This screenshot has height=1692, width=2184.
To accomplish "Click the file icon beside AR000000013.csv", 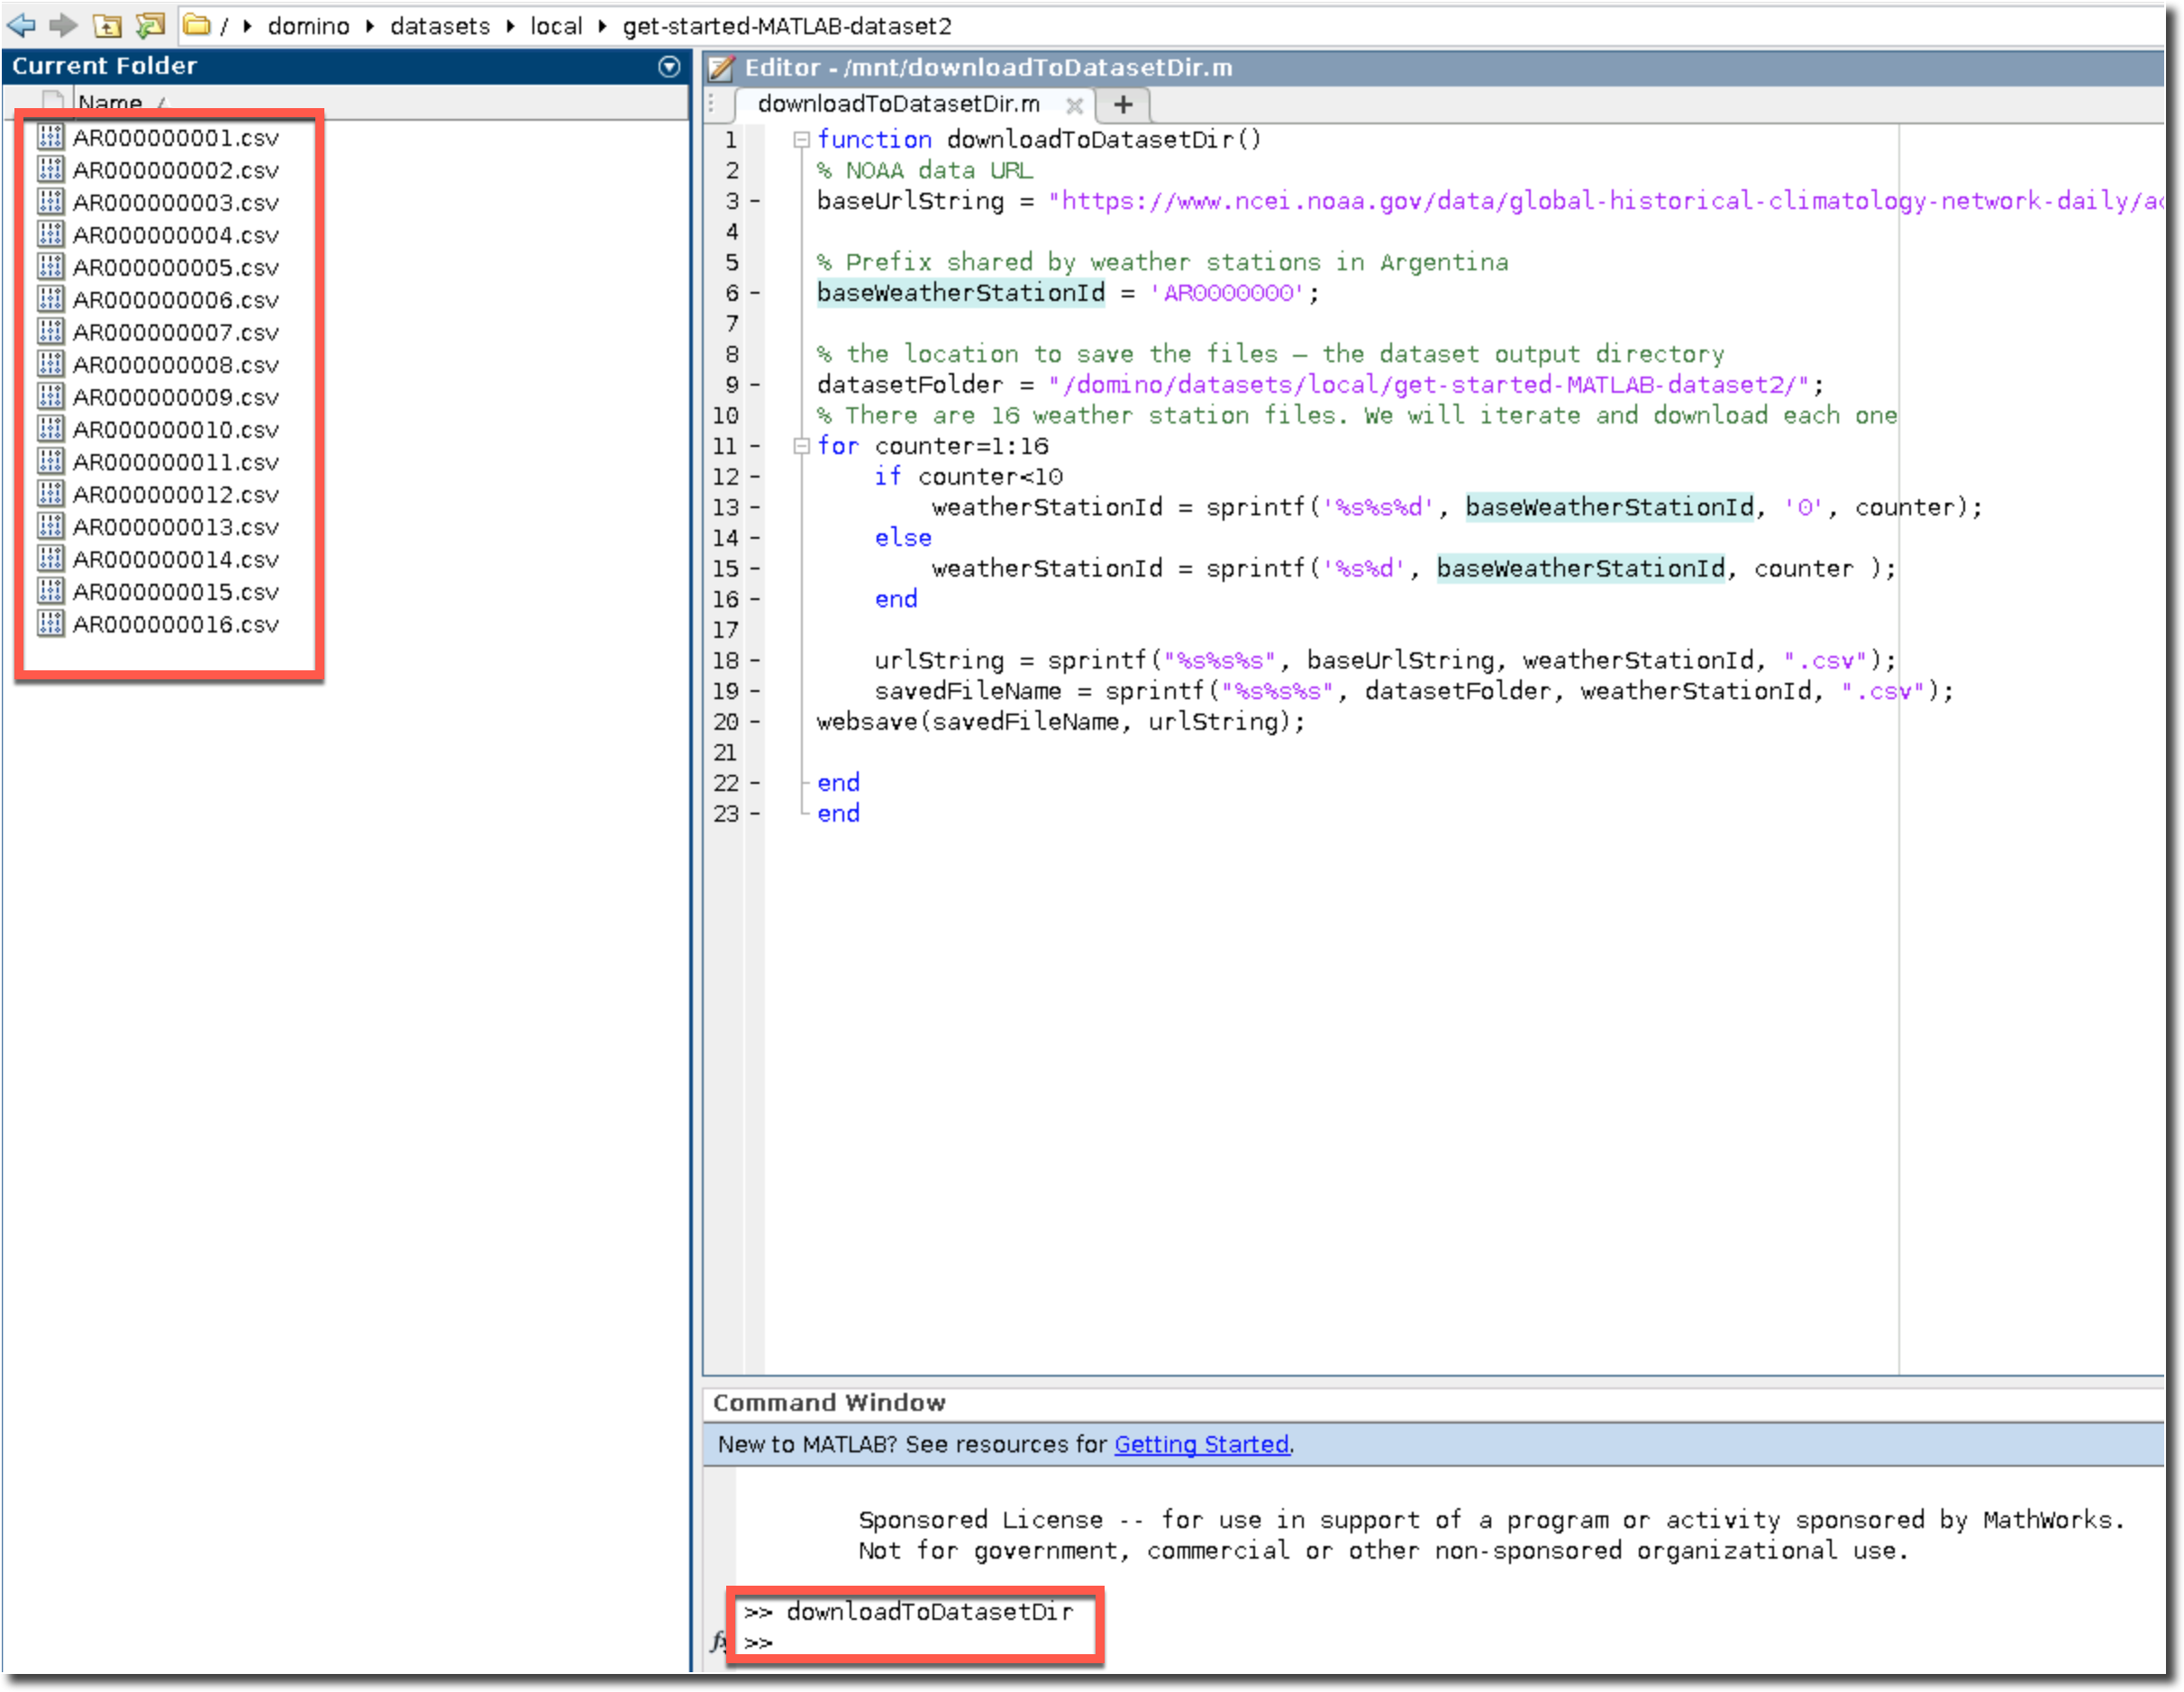I will (50, 526).
